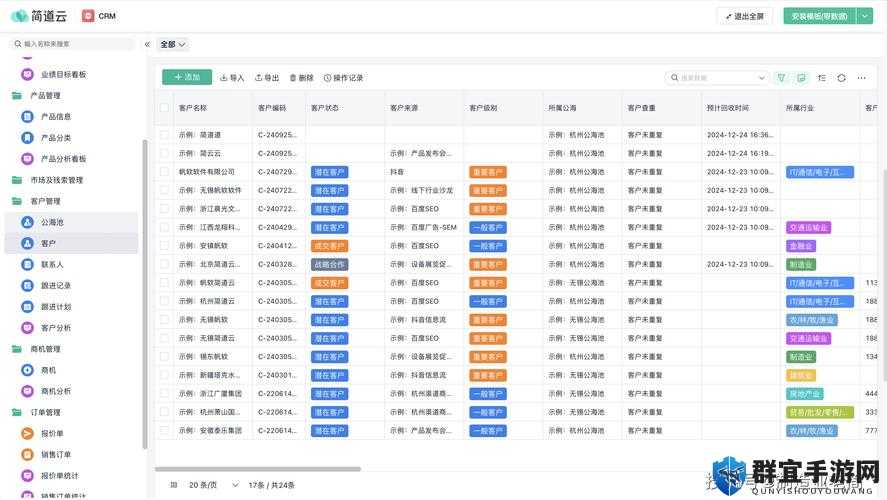Click 客户名称 column header
Screen dimensions: 887x500
pos(193,107)
